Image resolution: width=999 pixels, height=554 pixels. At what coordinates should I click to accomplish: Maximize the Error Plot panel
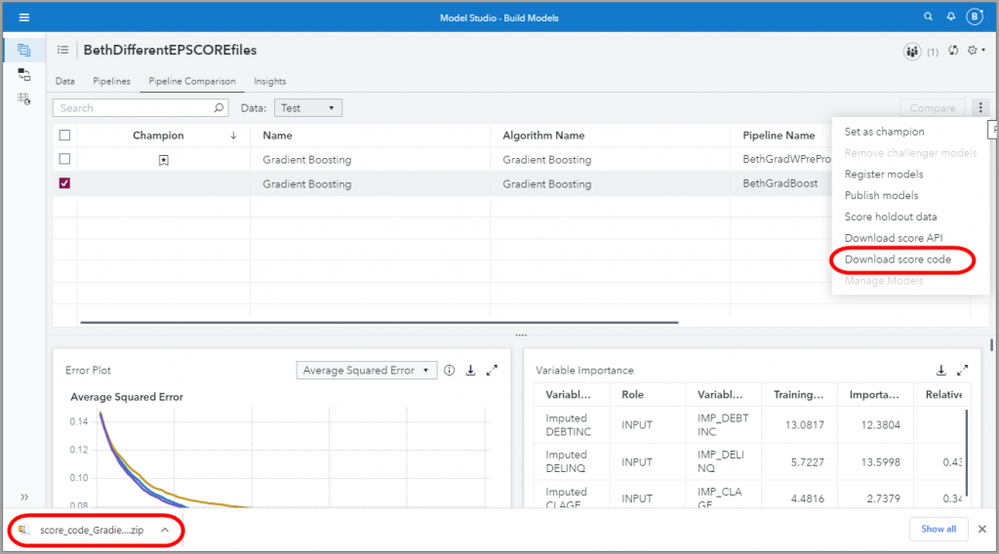click(492, 370)
